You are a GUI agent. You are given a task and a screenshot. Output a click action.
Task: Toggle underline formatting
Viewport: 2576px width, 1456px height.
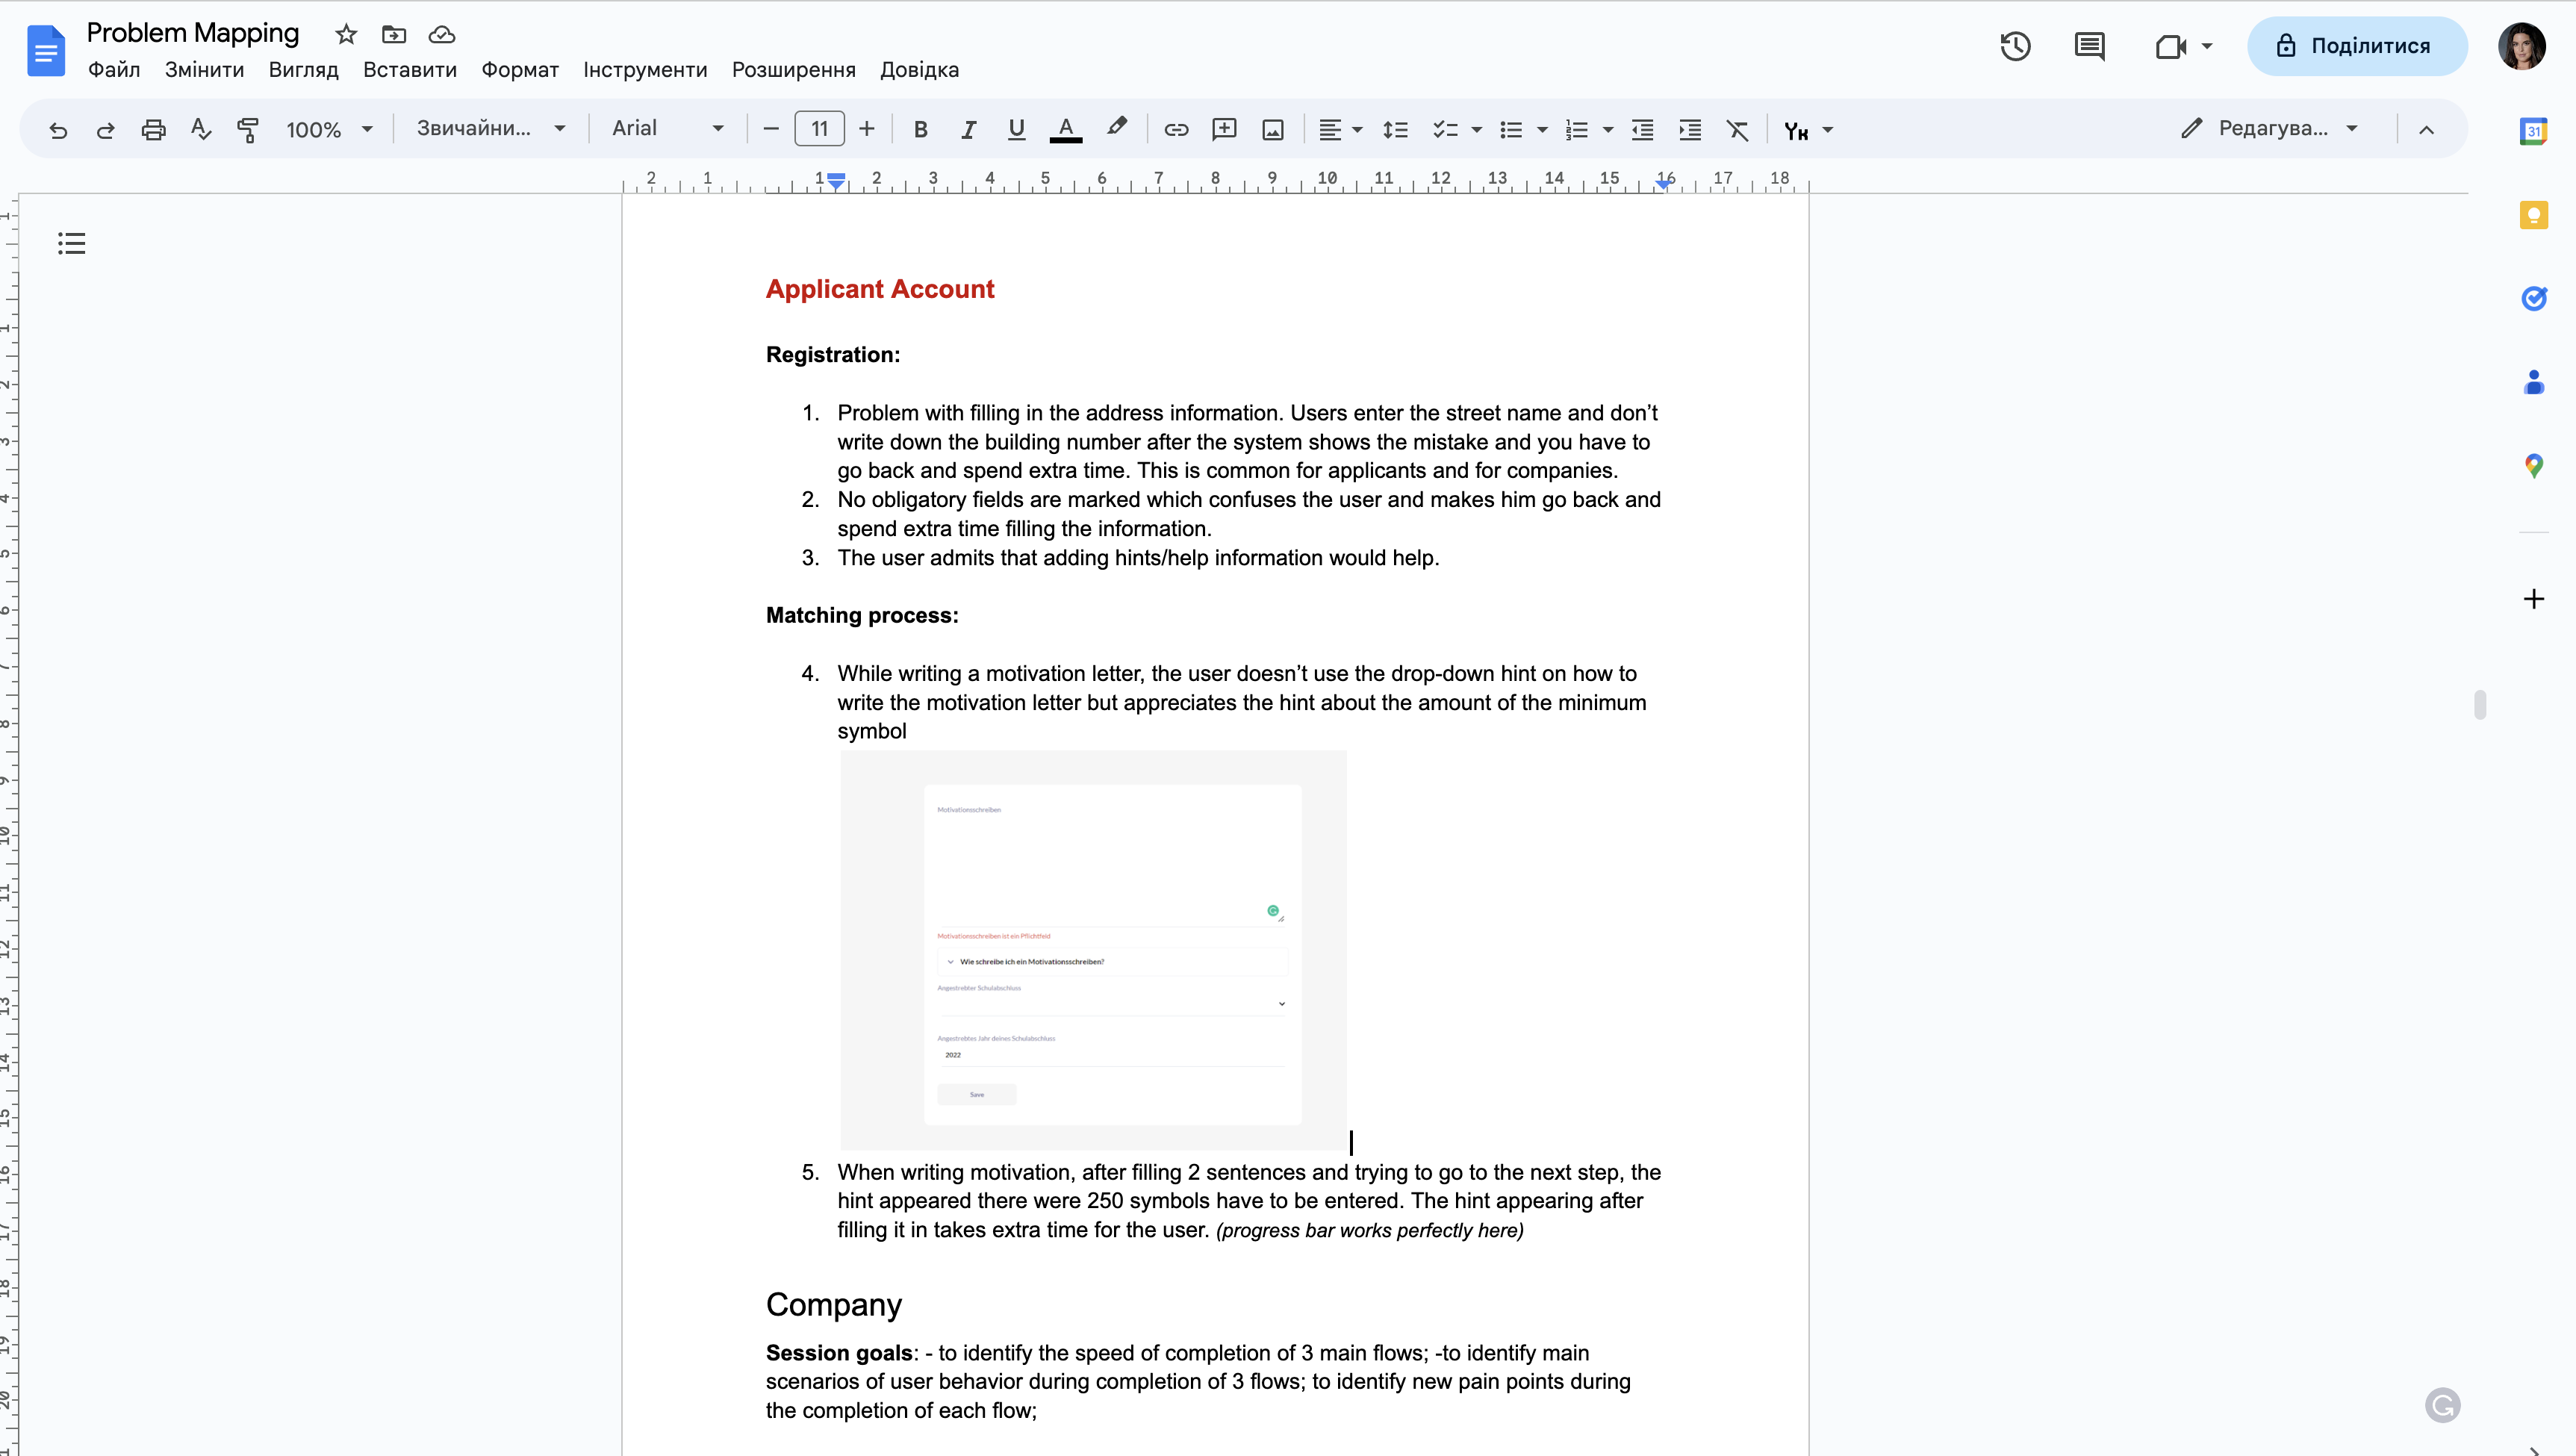1016,130
